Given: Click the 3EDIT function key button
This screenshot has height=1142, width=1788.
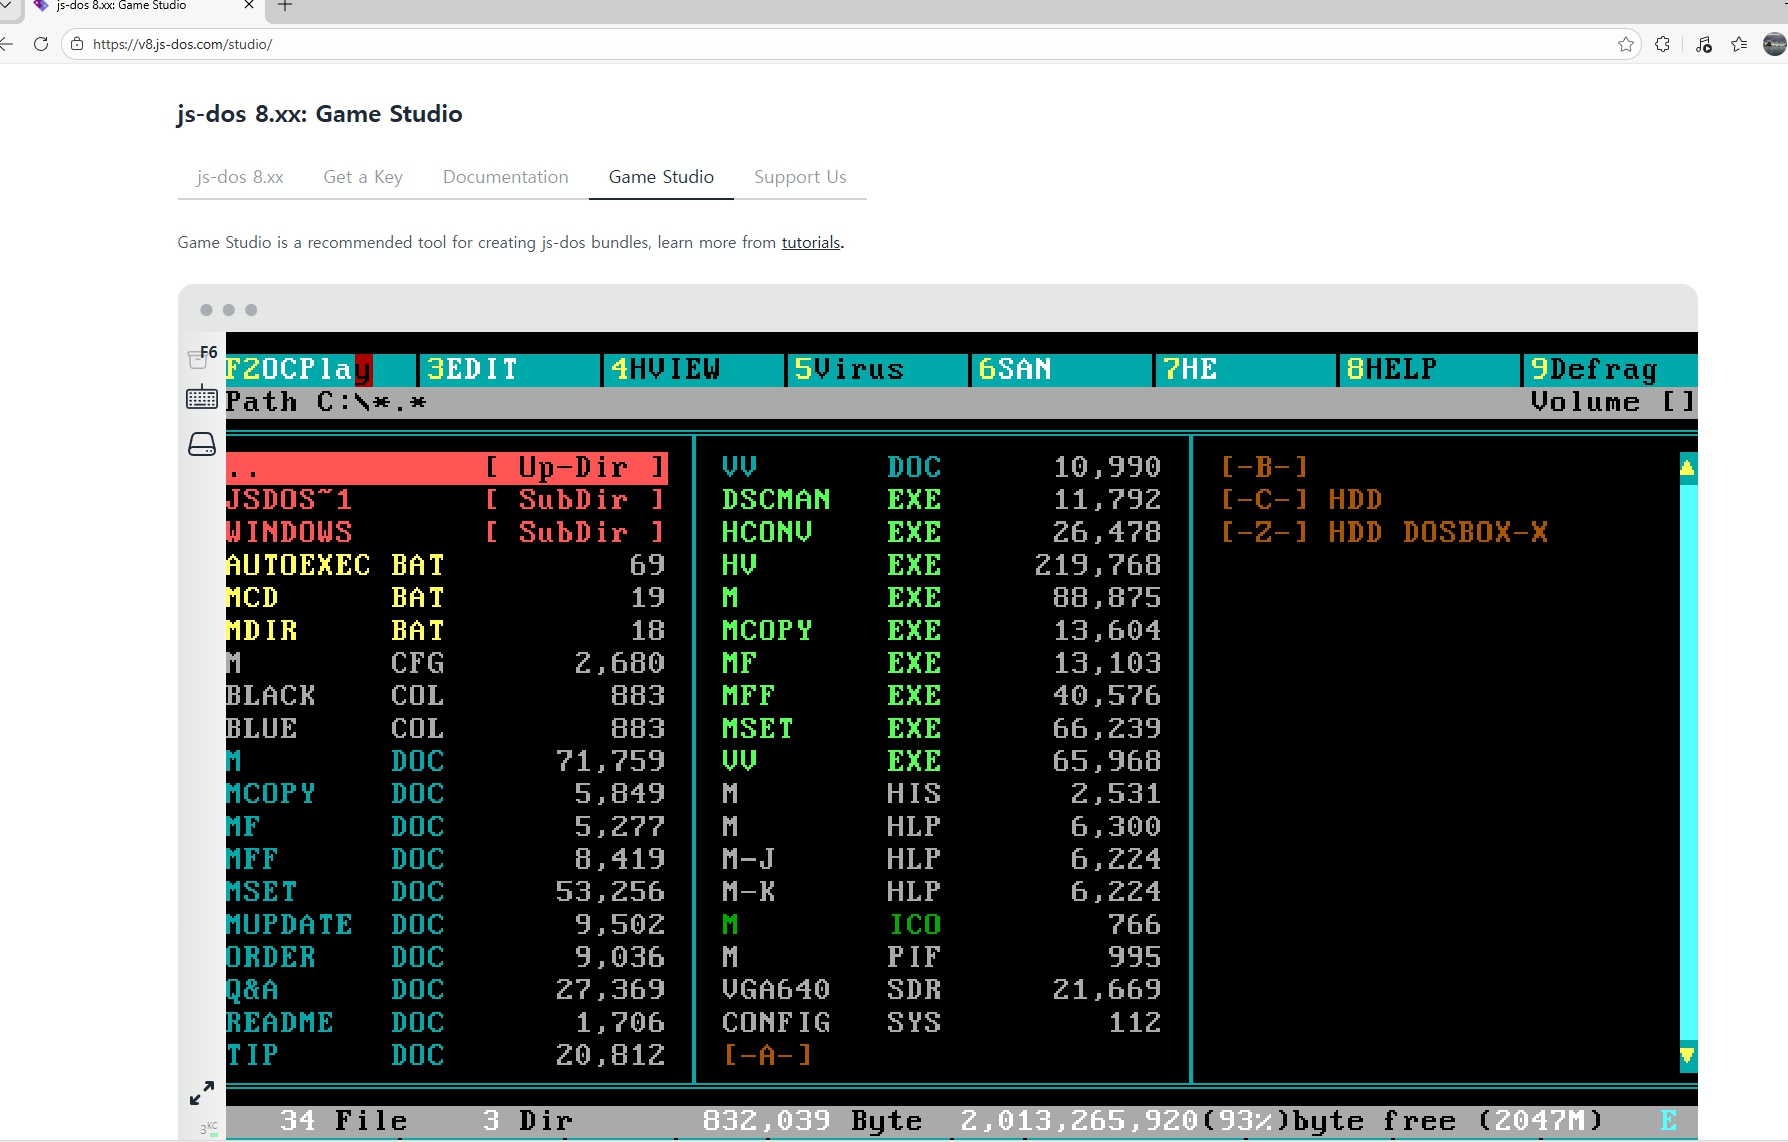Looking at the screenshot, I should tap(472, 370).
